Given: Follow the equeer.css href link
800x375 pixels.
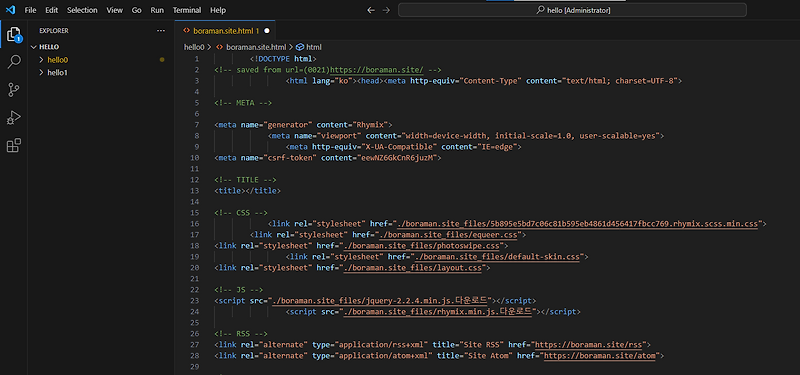Looking at the screenshot, I should 447,235.
